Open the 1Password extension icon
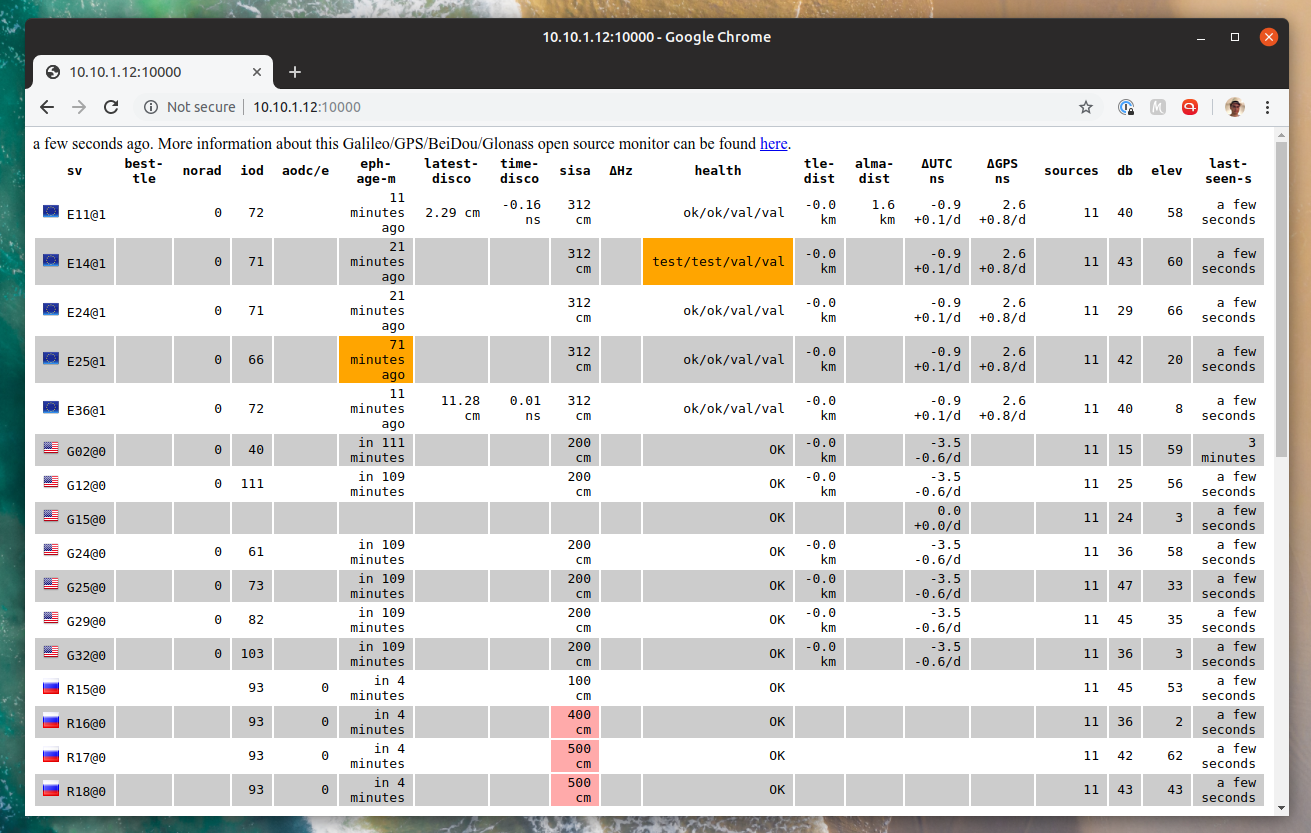This screenshot has height=833, width=1311. tap(1126, 107)
